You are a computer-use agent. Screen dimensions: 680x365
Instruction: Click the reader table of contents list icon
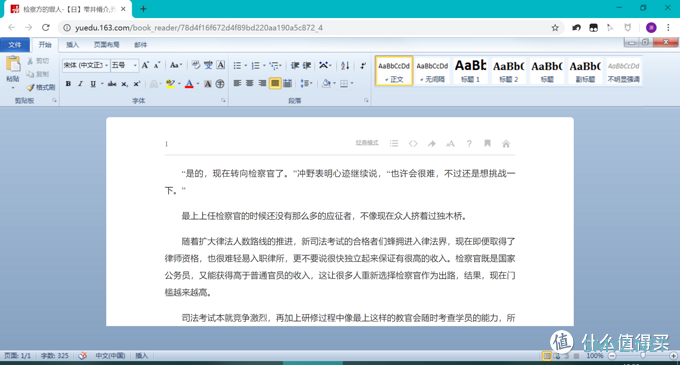click(x=394, y=143)
